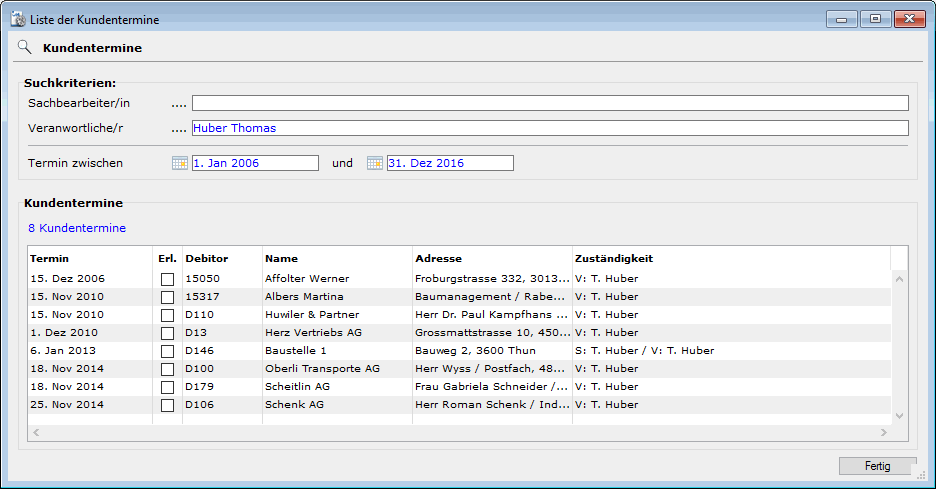This screenshot has height=489, width=936.
Task: Toggle Erl. checkbox for Affolter Werner
Action: [x=167, y=279]
